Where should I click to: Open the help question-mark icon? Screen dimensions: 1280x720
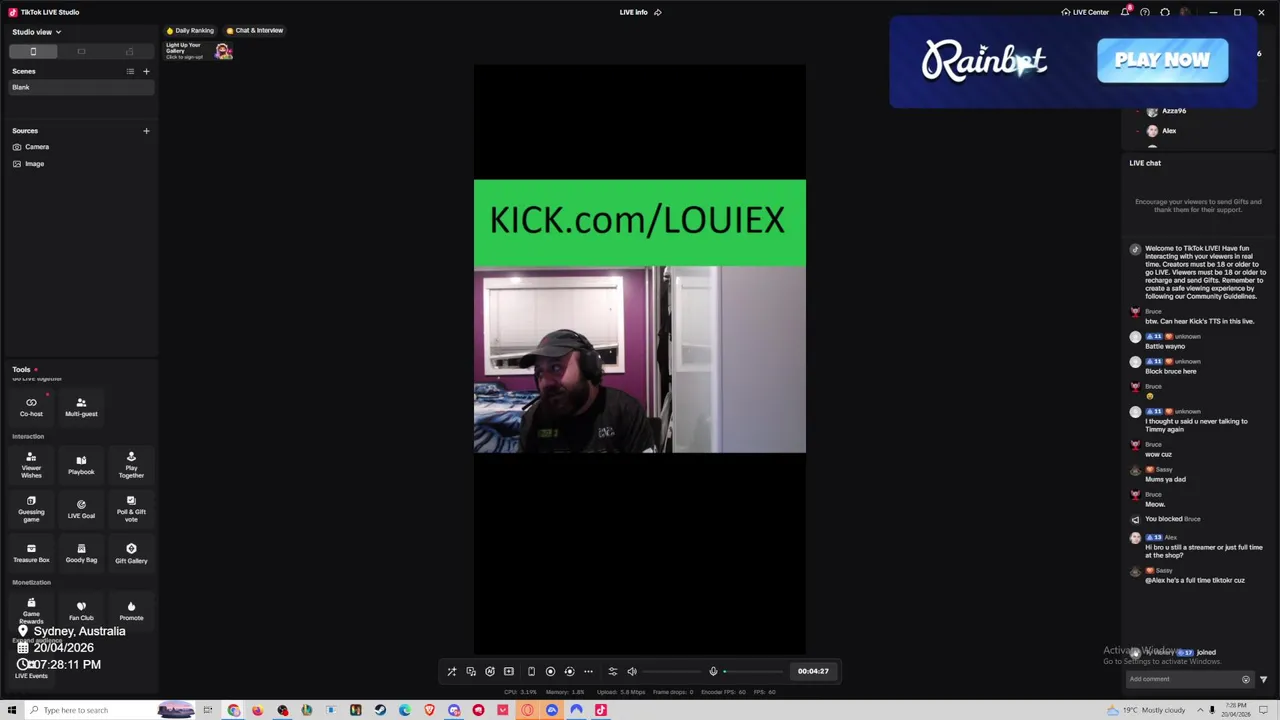click(x=1145, y=12)
